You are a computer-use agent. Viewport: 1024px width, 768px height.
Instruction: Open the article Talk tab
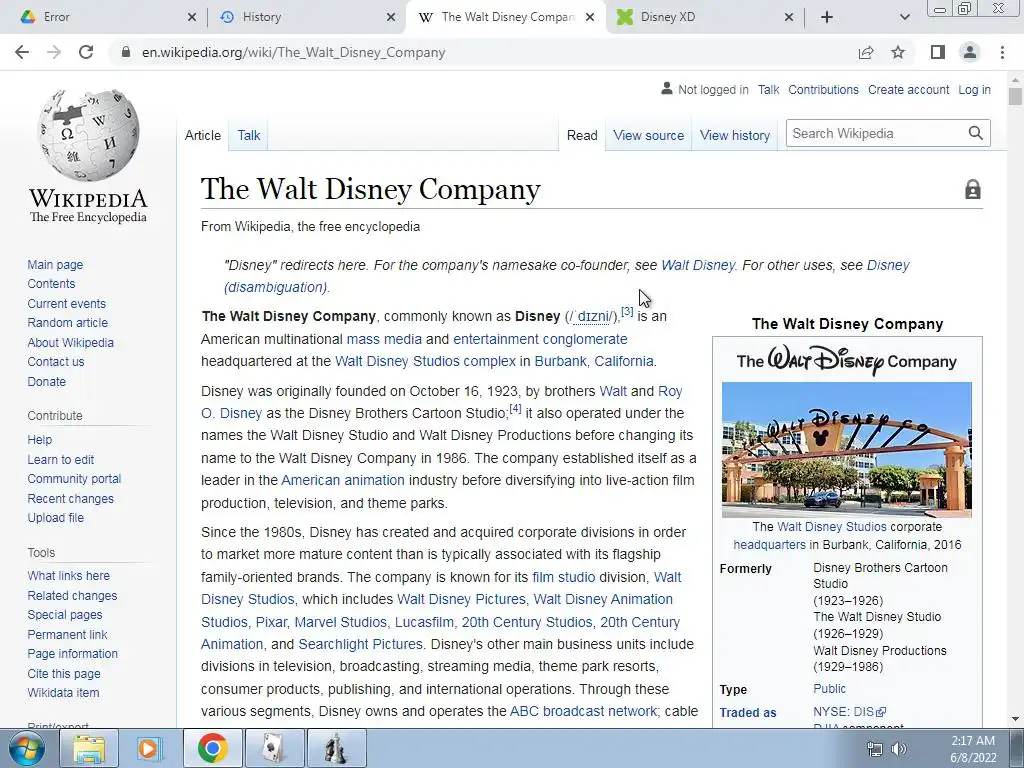pyautogui.click(x=248, y=135)
